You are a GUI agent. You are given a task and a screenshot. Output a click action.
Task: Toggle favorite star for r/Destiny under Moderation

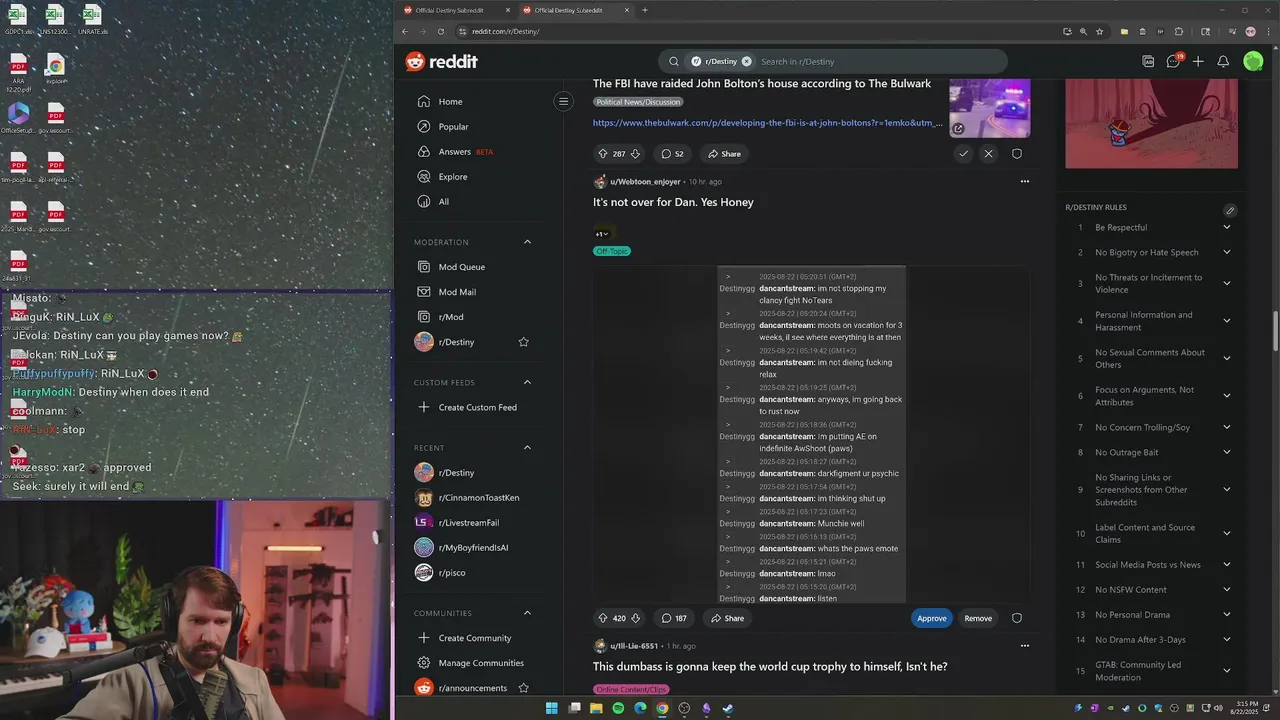tap(523, 342)
